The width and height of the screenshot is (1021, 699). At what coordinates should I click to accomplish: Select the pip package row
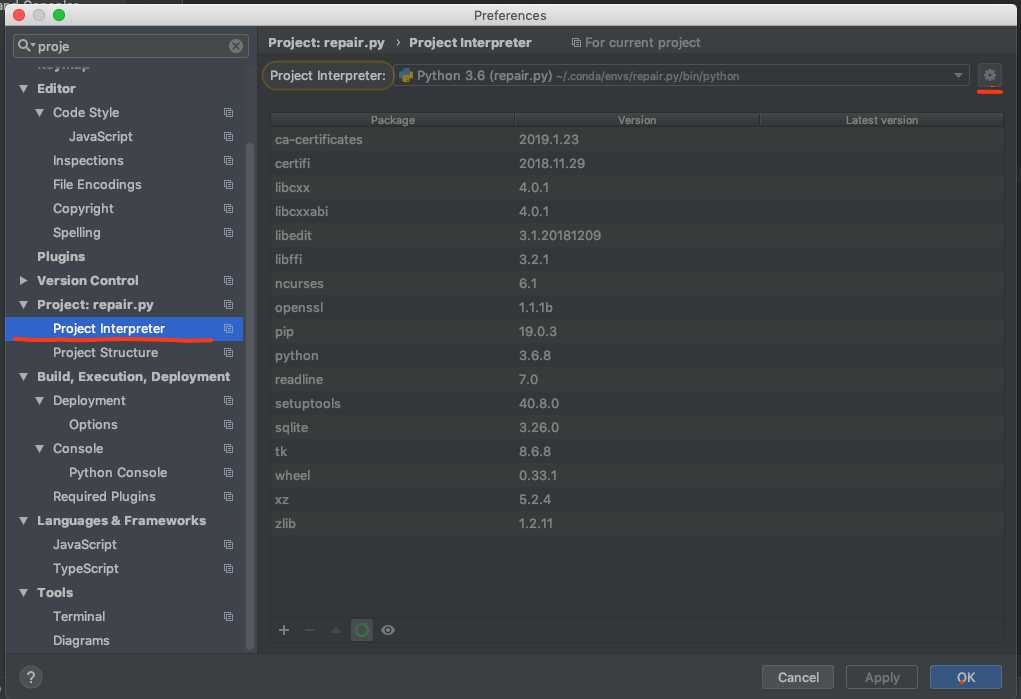[637, 332]
